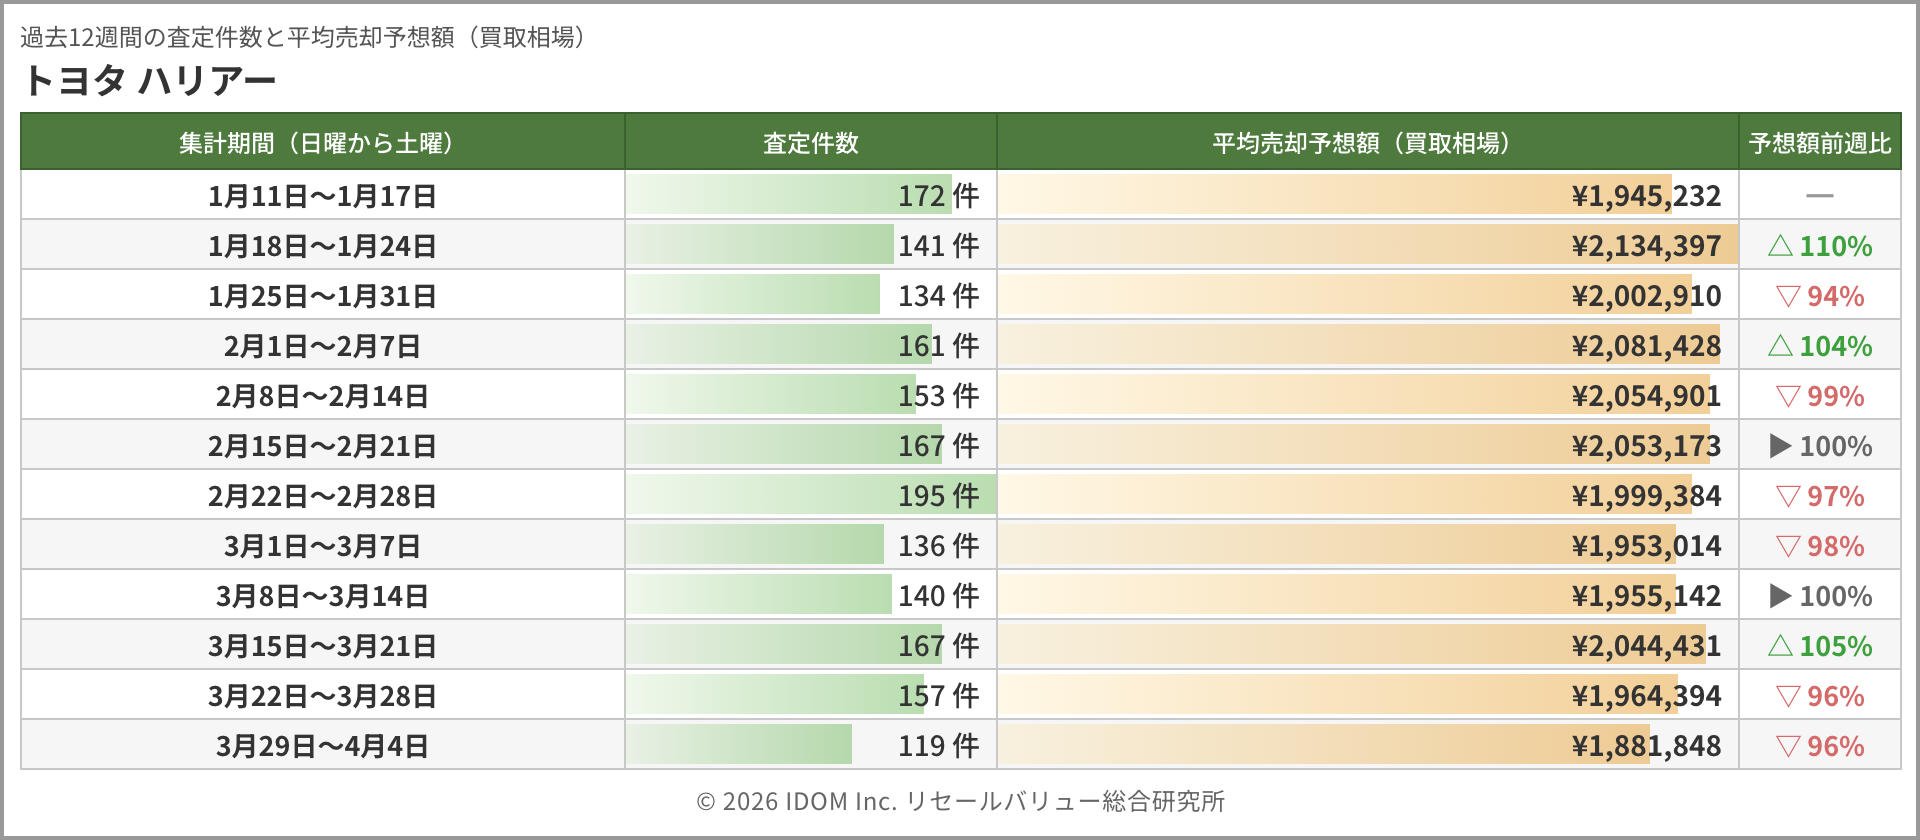
Task: Click the red down triangle beside 97%
Action: (1788, 496)
